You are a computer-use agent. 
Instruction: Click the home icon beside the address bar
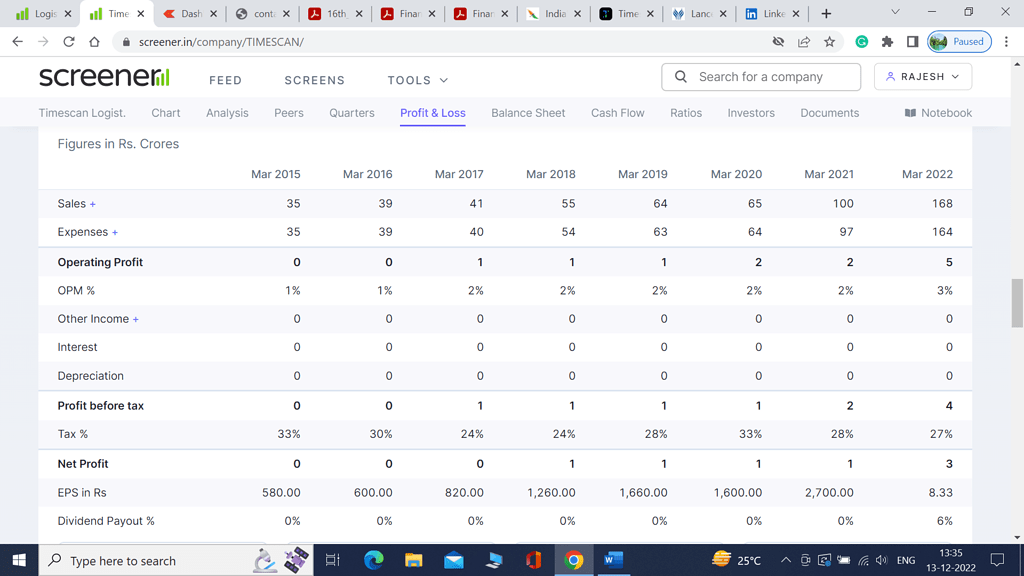click(95, 42)
